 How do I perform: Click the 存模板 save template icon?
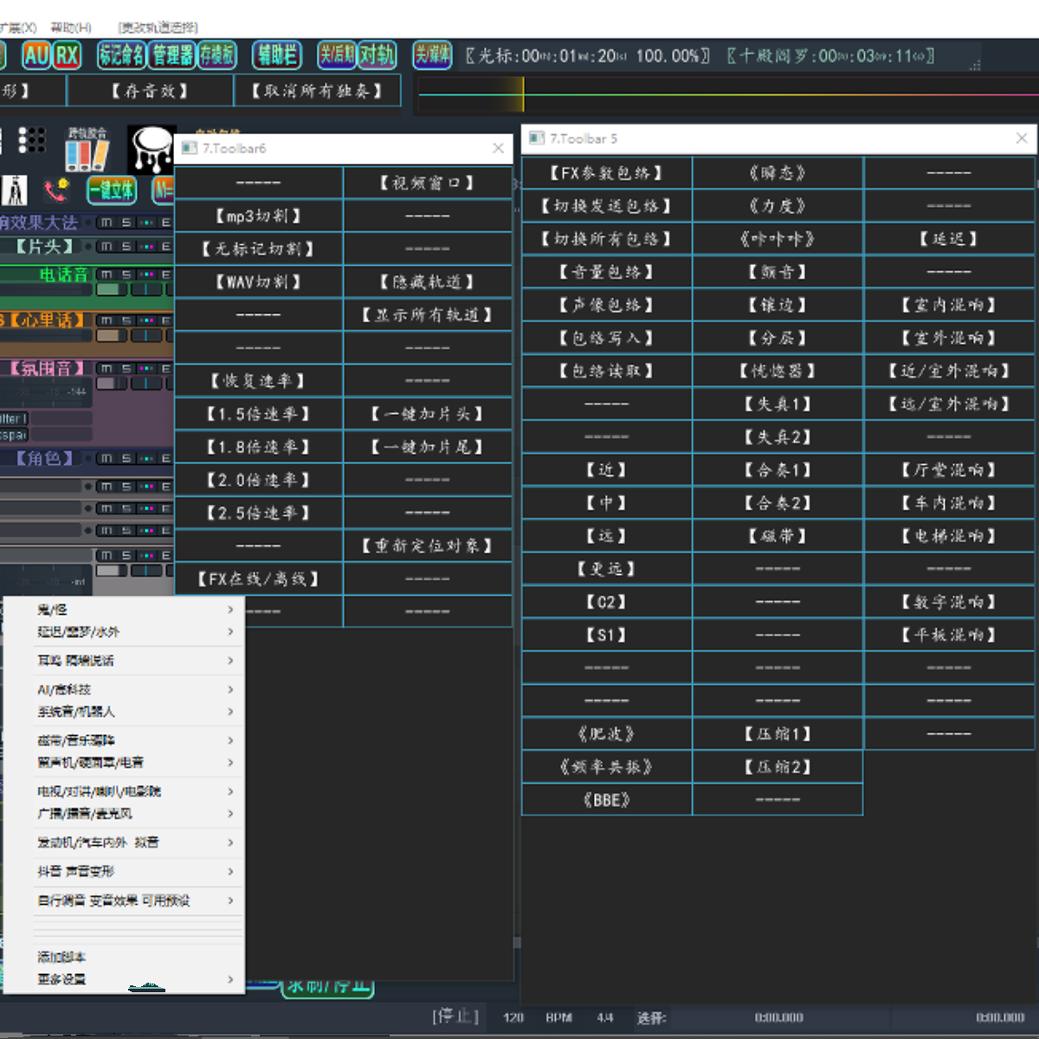tap(216, 55)
